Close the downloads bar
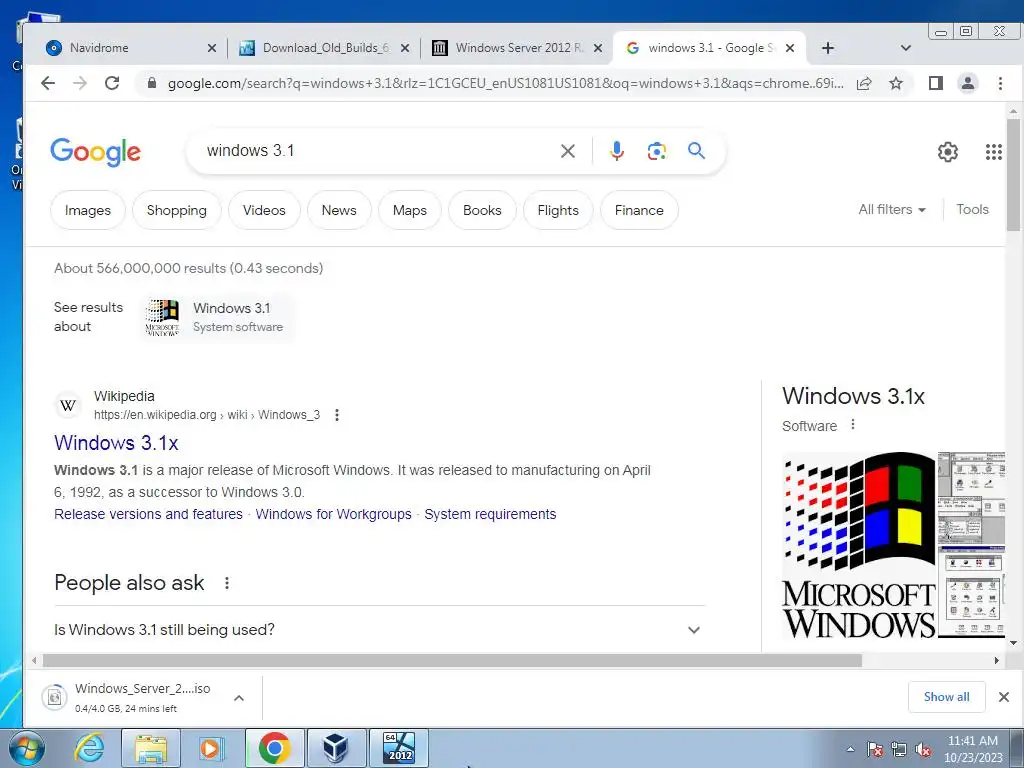This screenshot has width=1024, height=768. (1004, 697)
